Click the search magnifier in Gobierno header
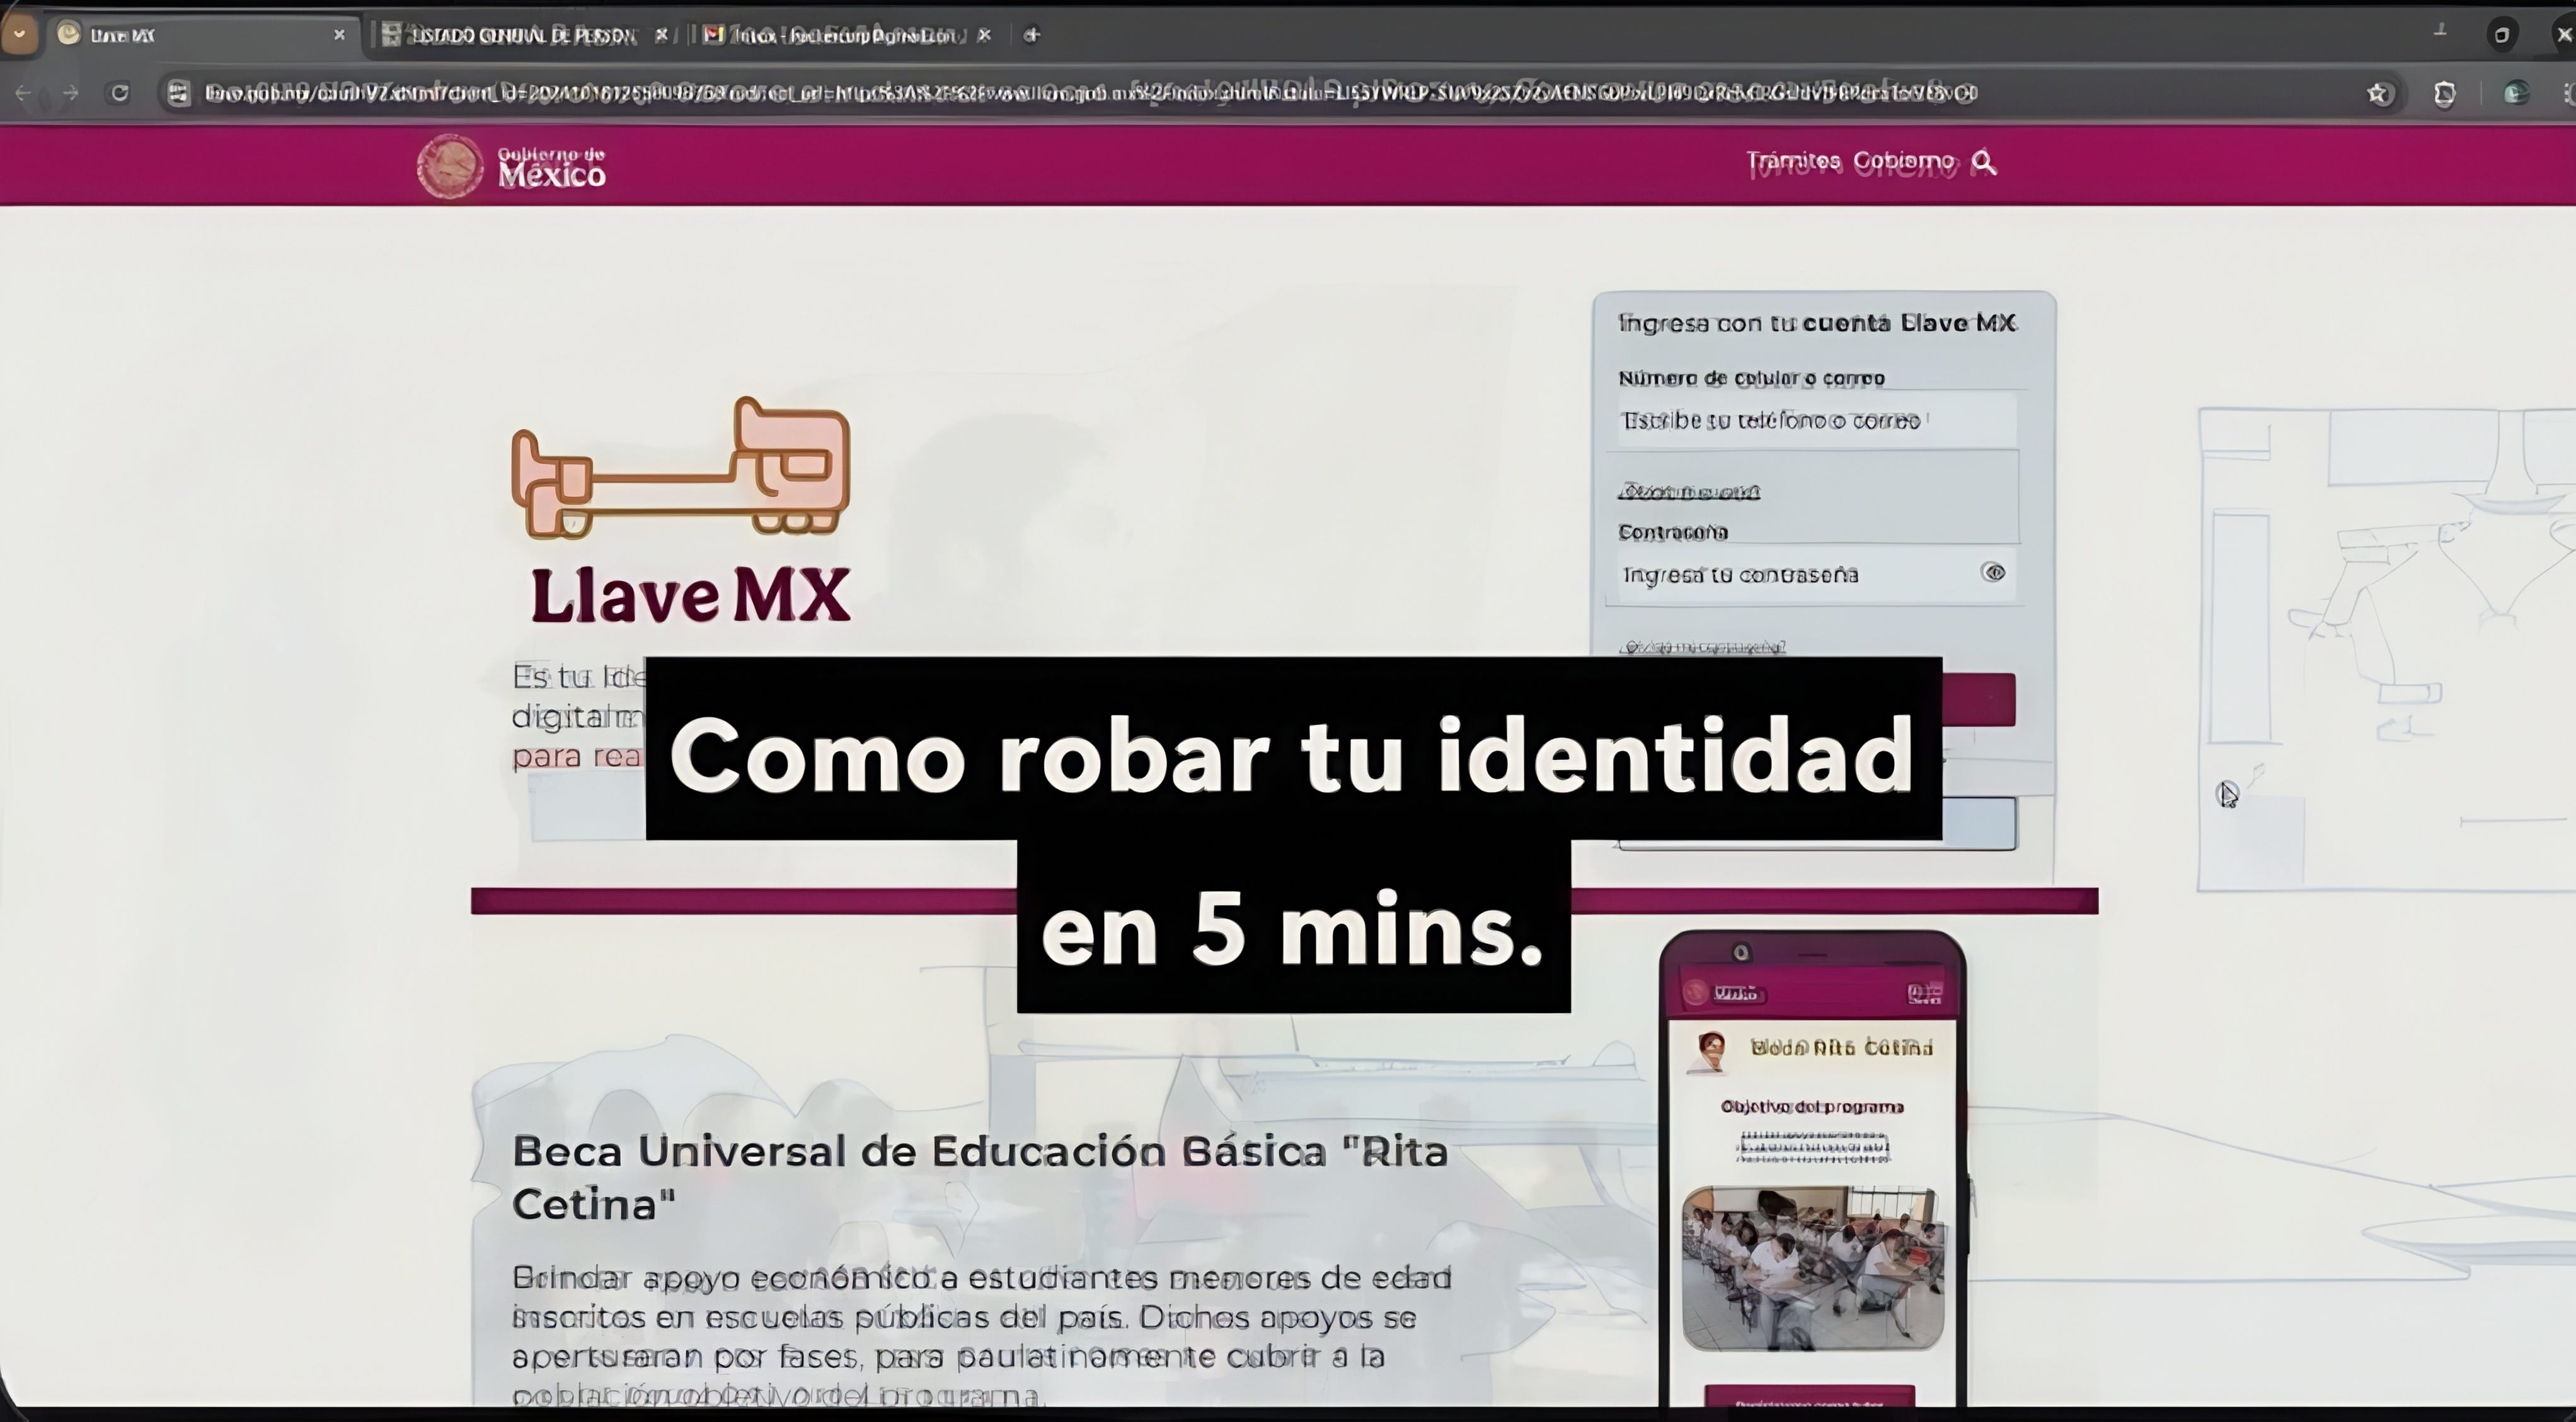The width and height of the screenshot is (2576, 1422). coord(1984,162)
